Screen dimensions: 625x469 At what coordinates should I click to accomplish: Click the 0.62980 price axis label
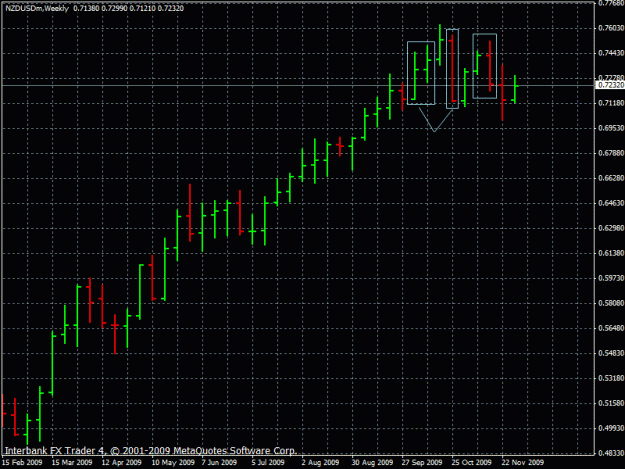pos(611,228)
